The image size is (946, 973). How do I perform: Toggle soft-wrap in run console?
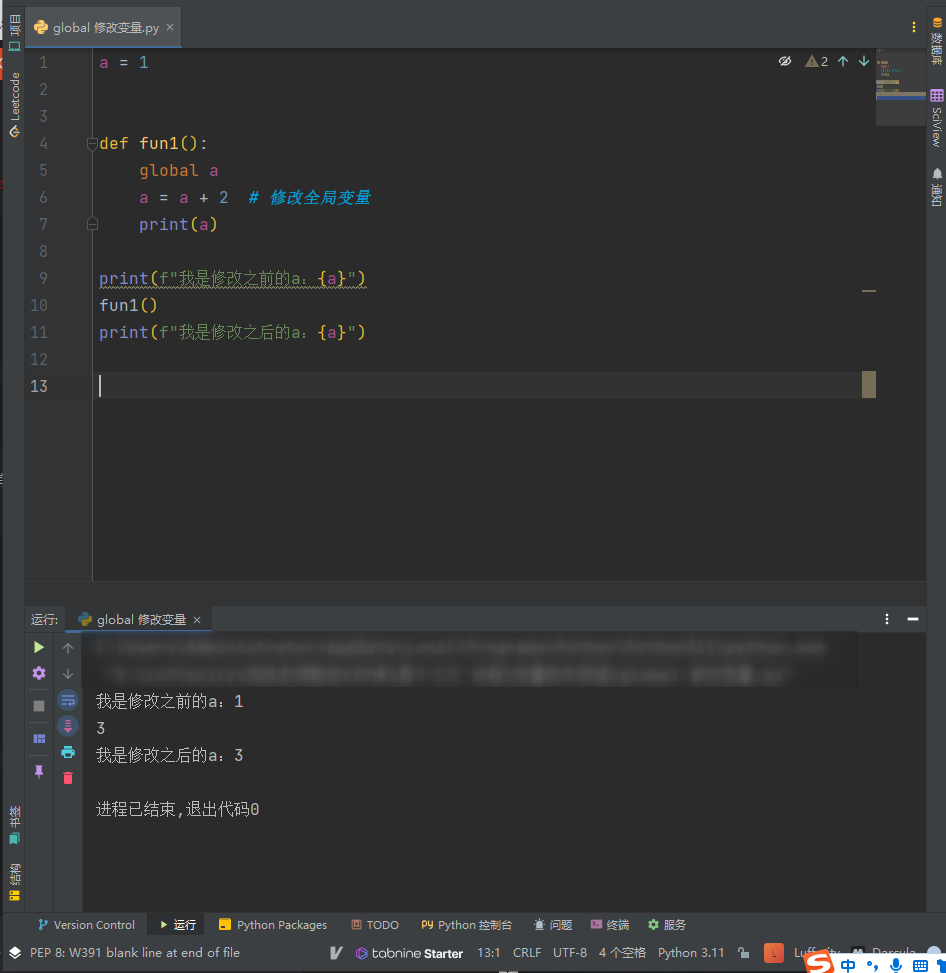(68, 701)
